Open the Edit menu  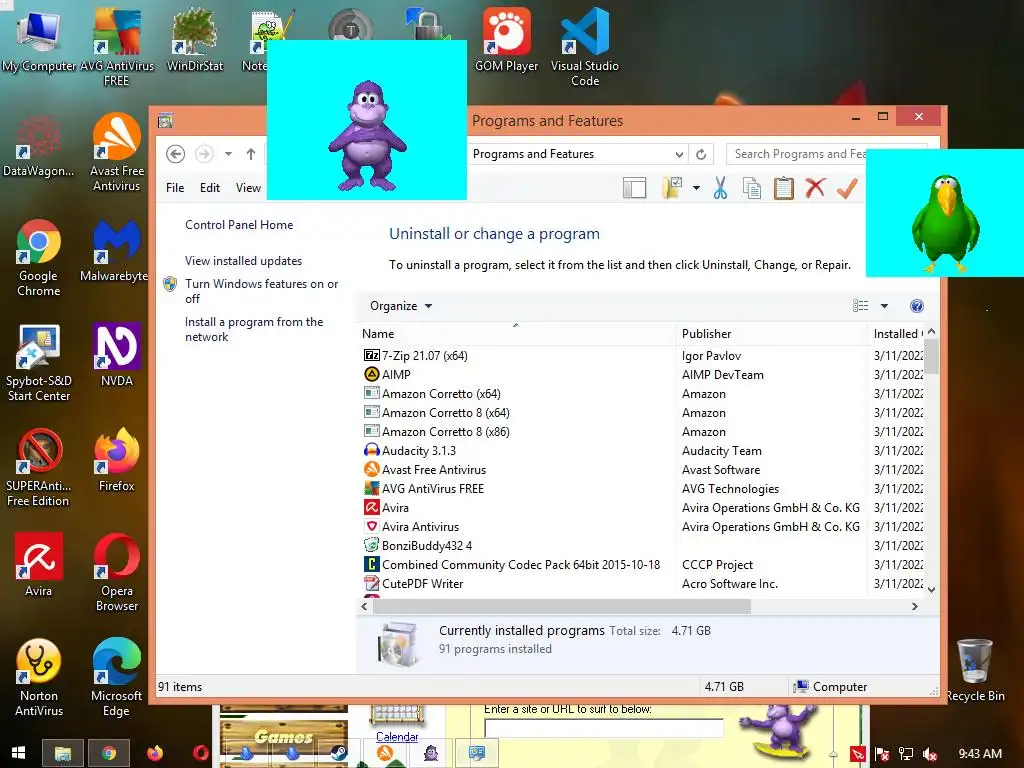(x=210, y=187)
